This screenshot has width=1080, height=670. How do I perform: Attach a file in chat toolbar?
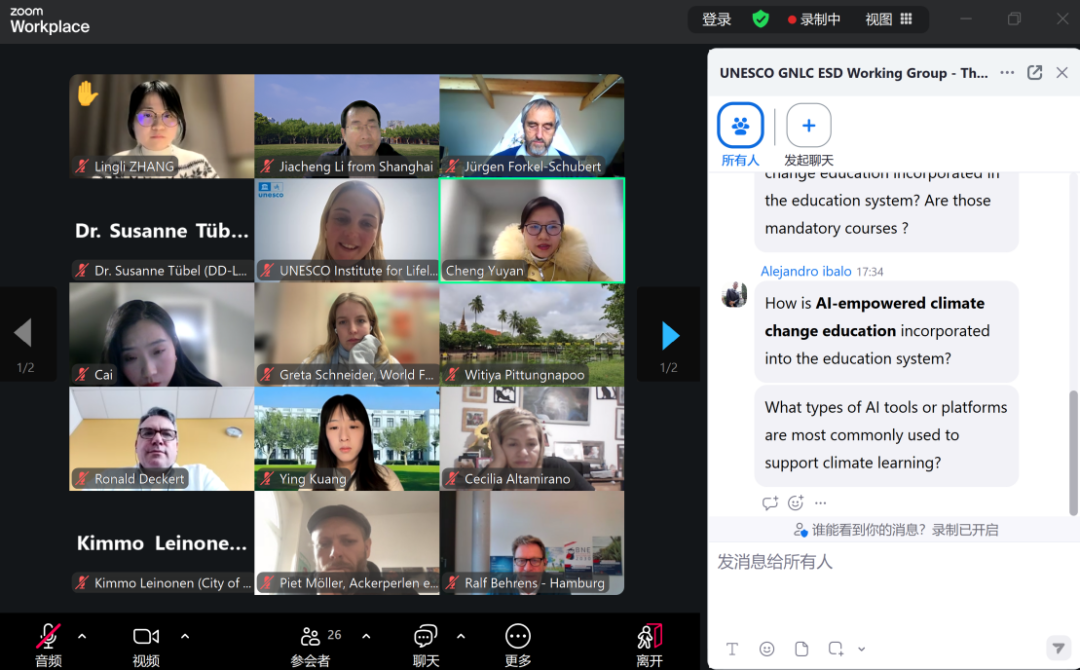coord(801,649)
